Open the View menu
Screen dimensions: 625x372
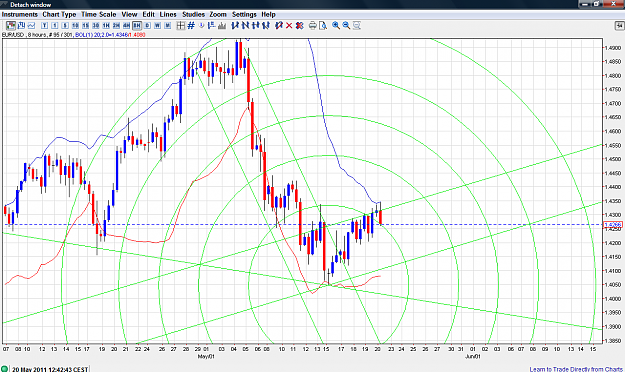click(x=129, y=14)
